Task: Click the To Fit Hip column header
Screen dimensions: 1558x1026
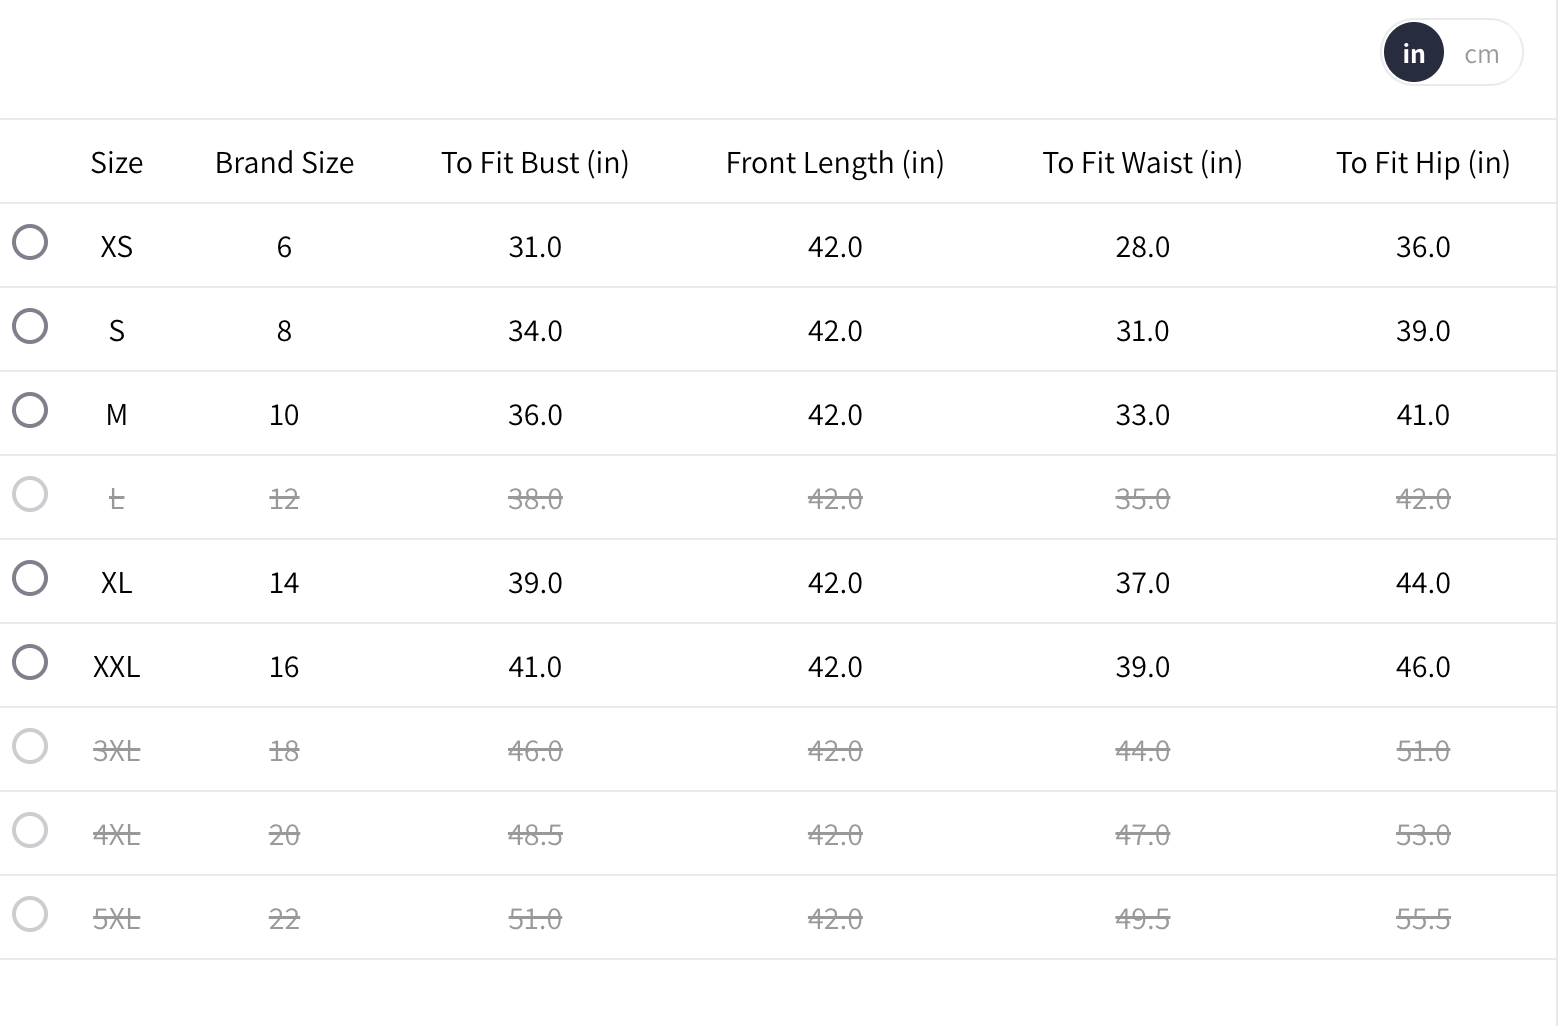Action: tap(1423, 163)
